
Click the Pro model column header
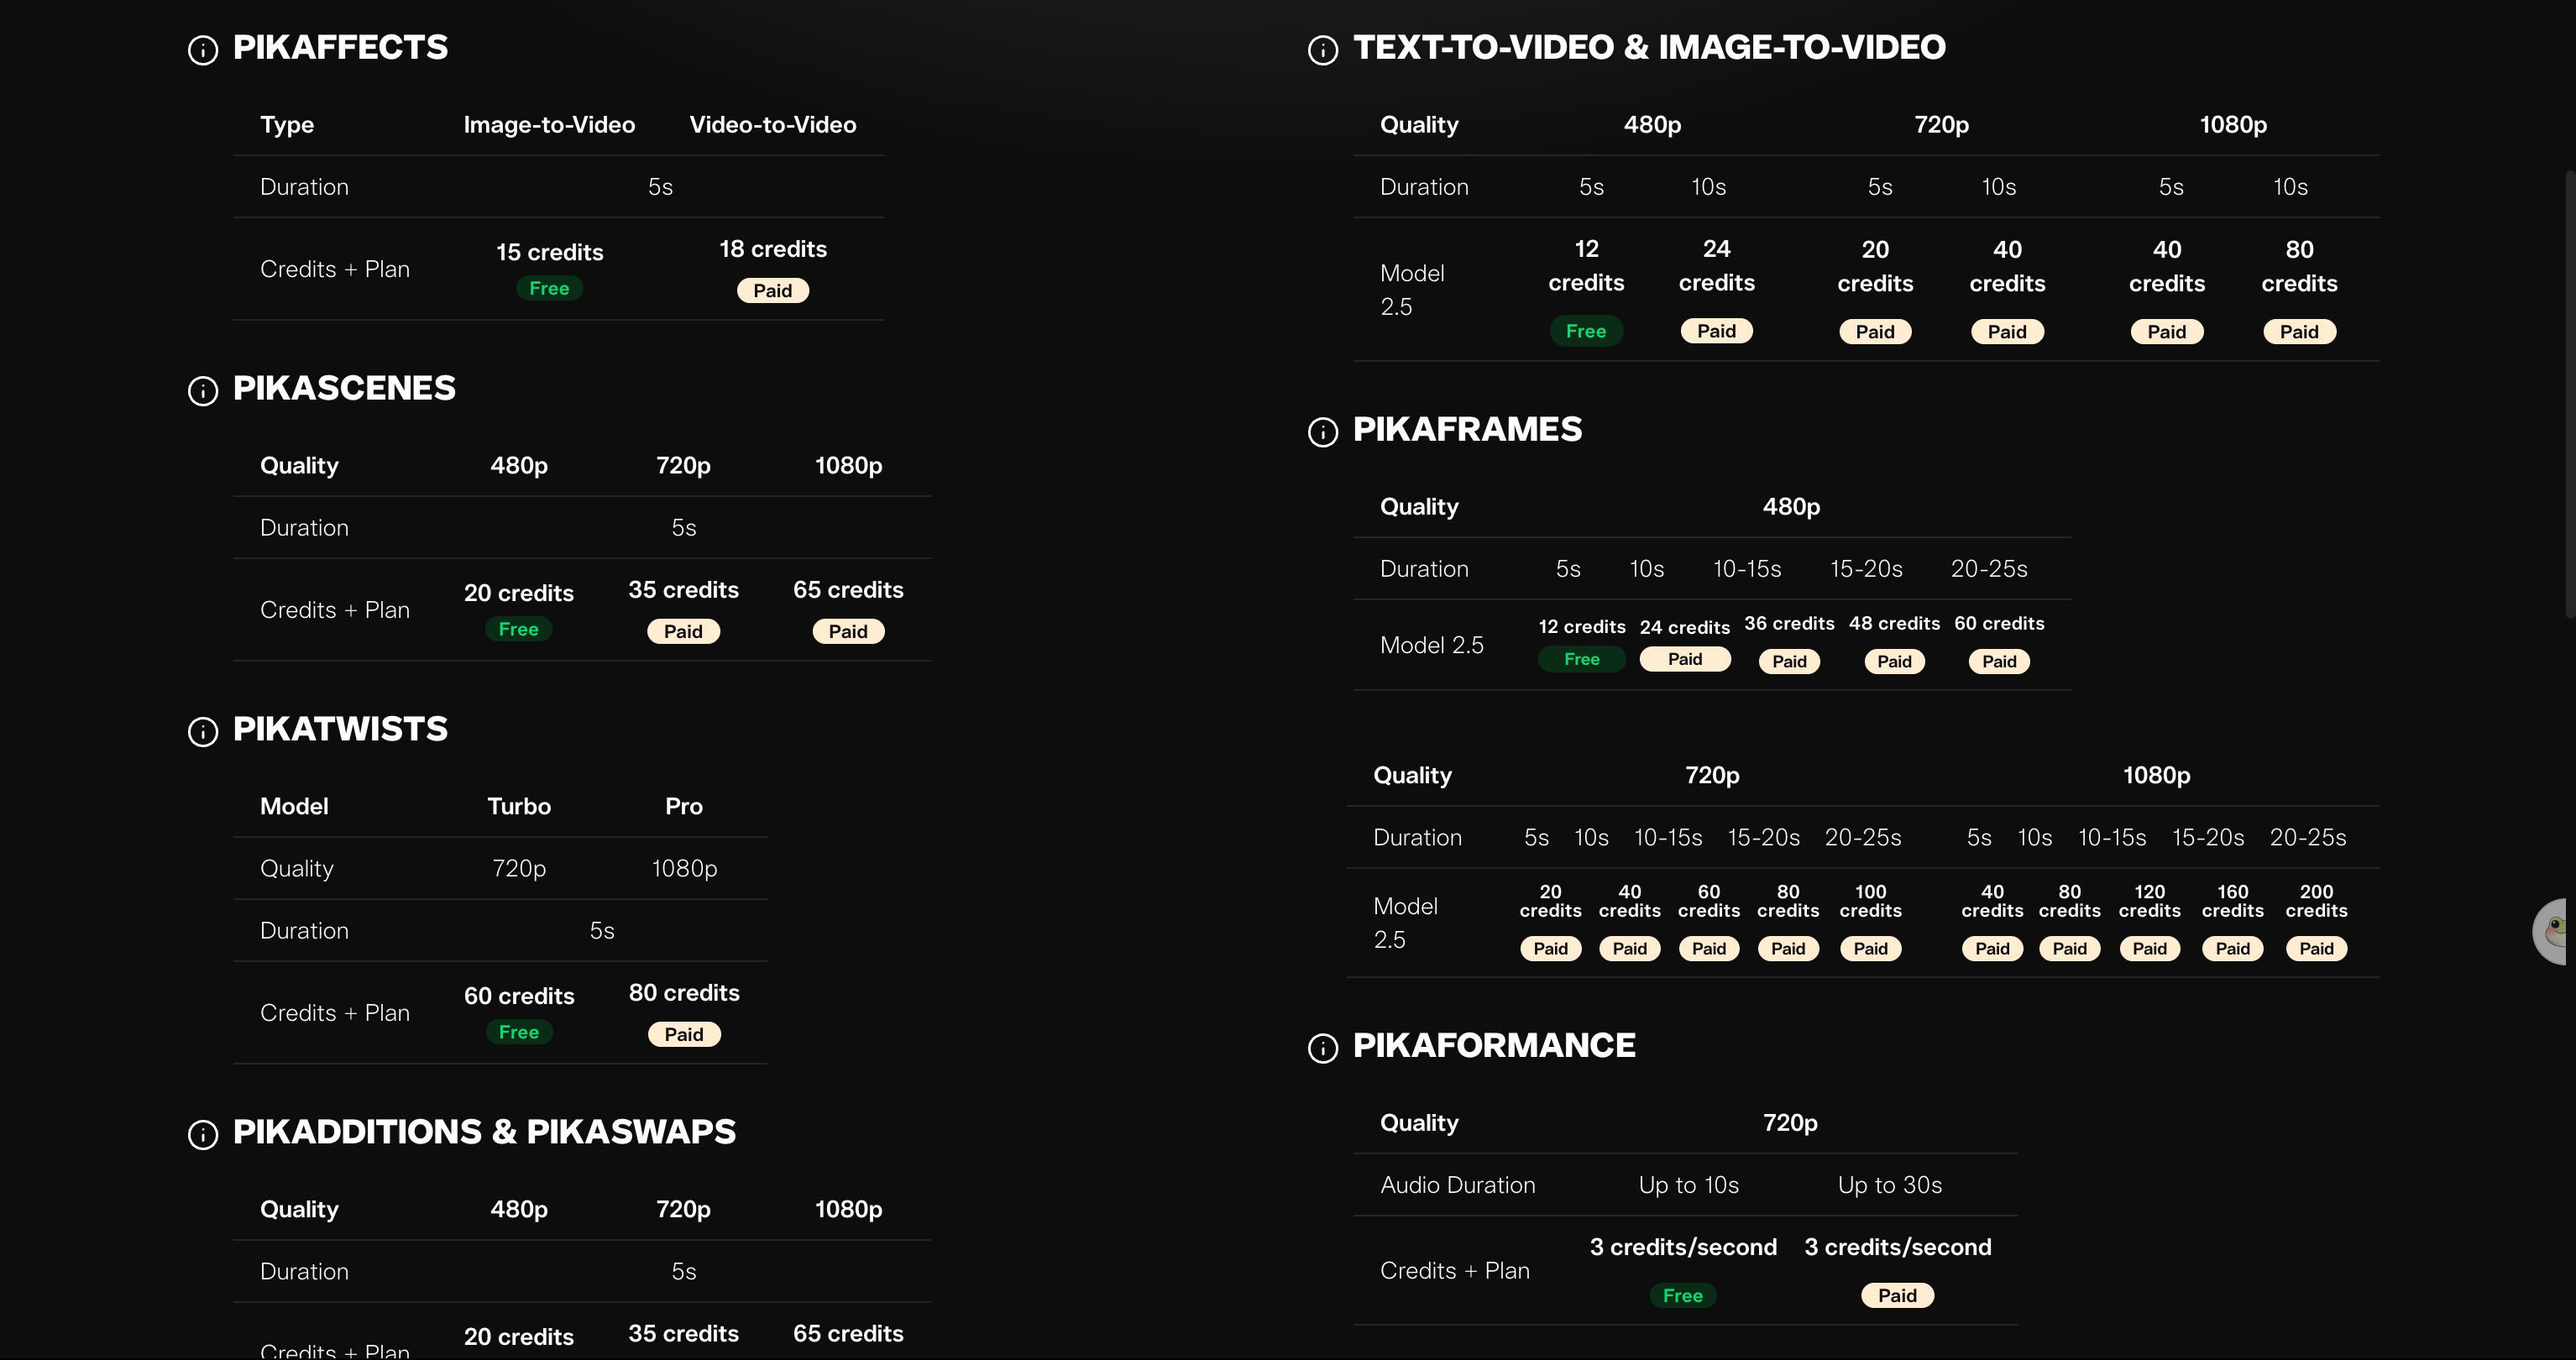(x=684, y=806)
